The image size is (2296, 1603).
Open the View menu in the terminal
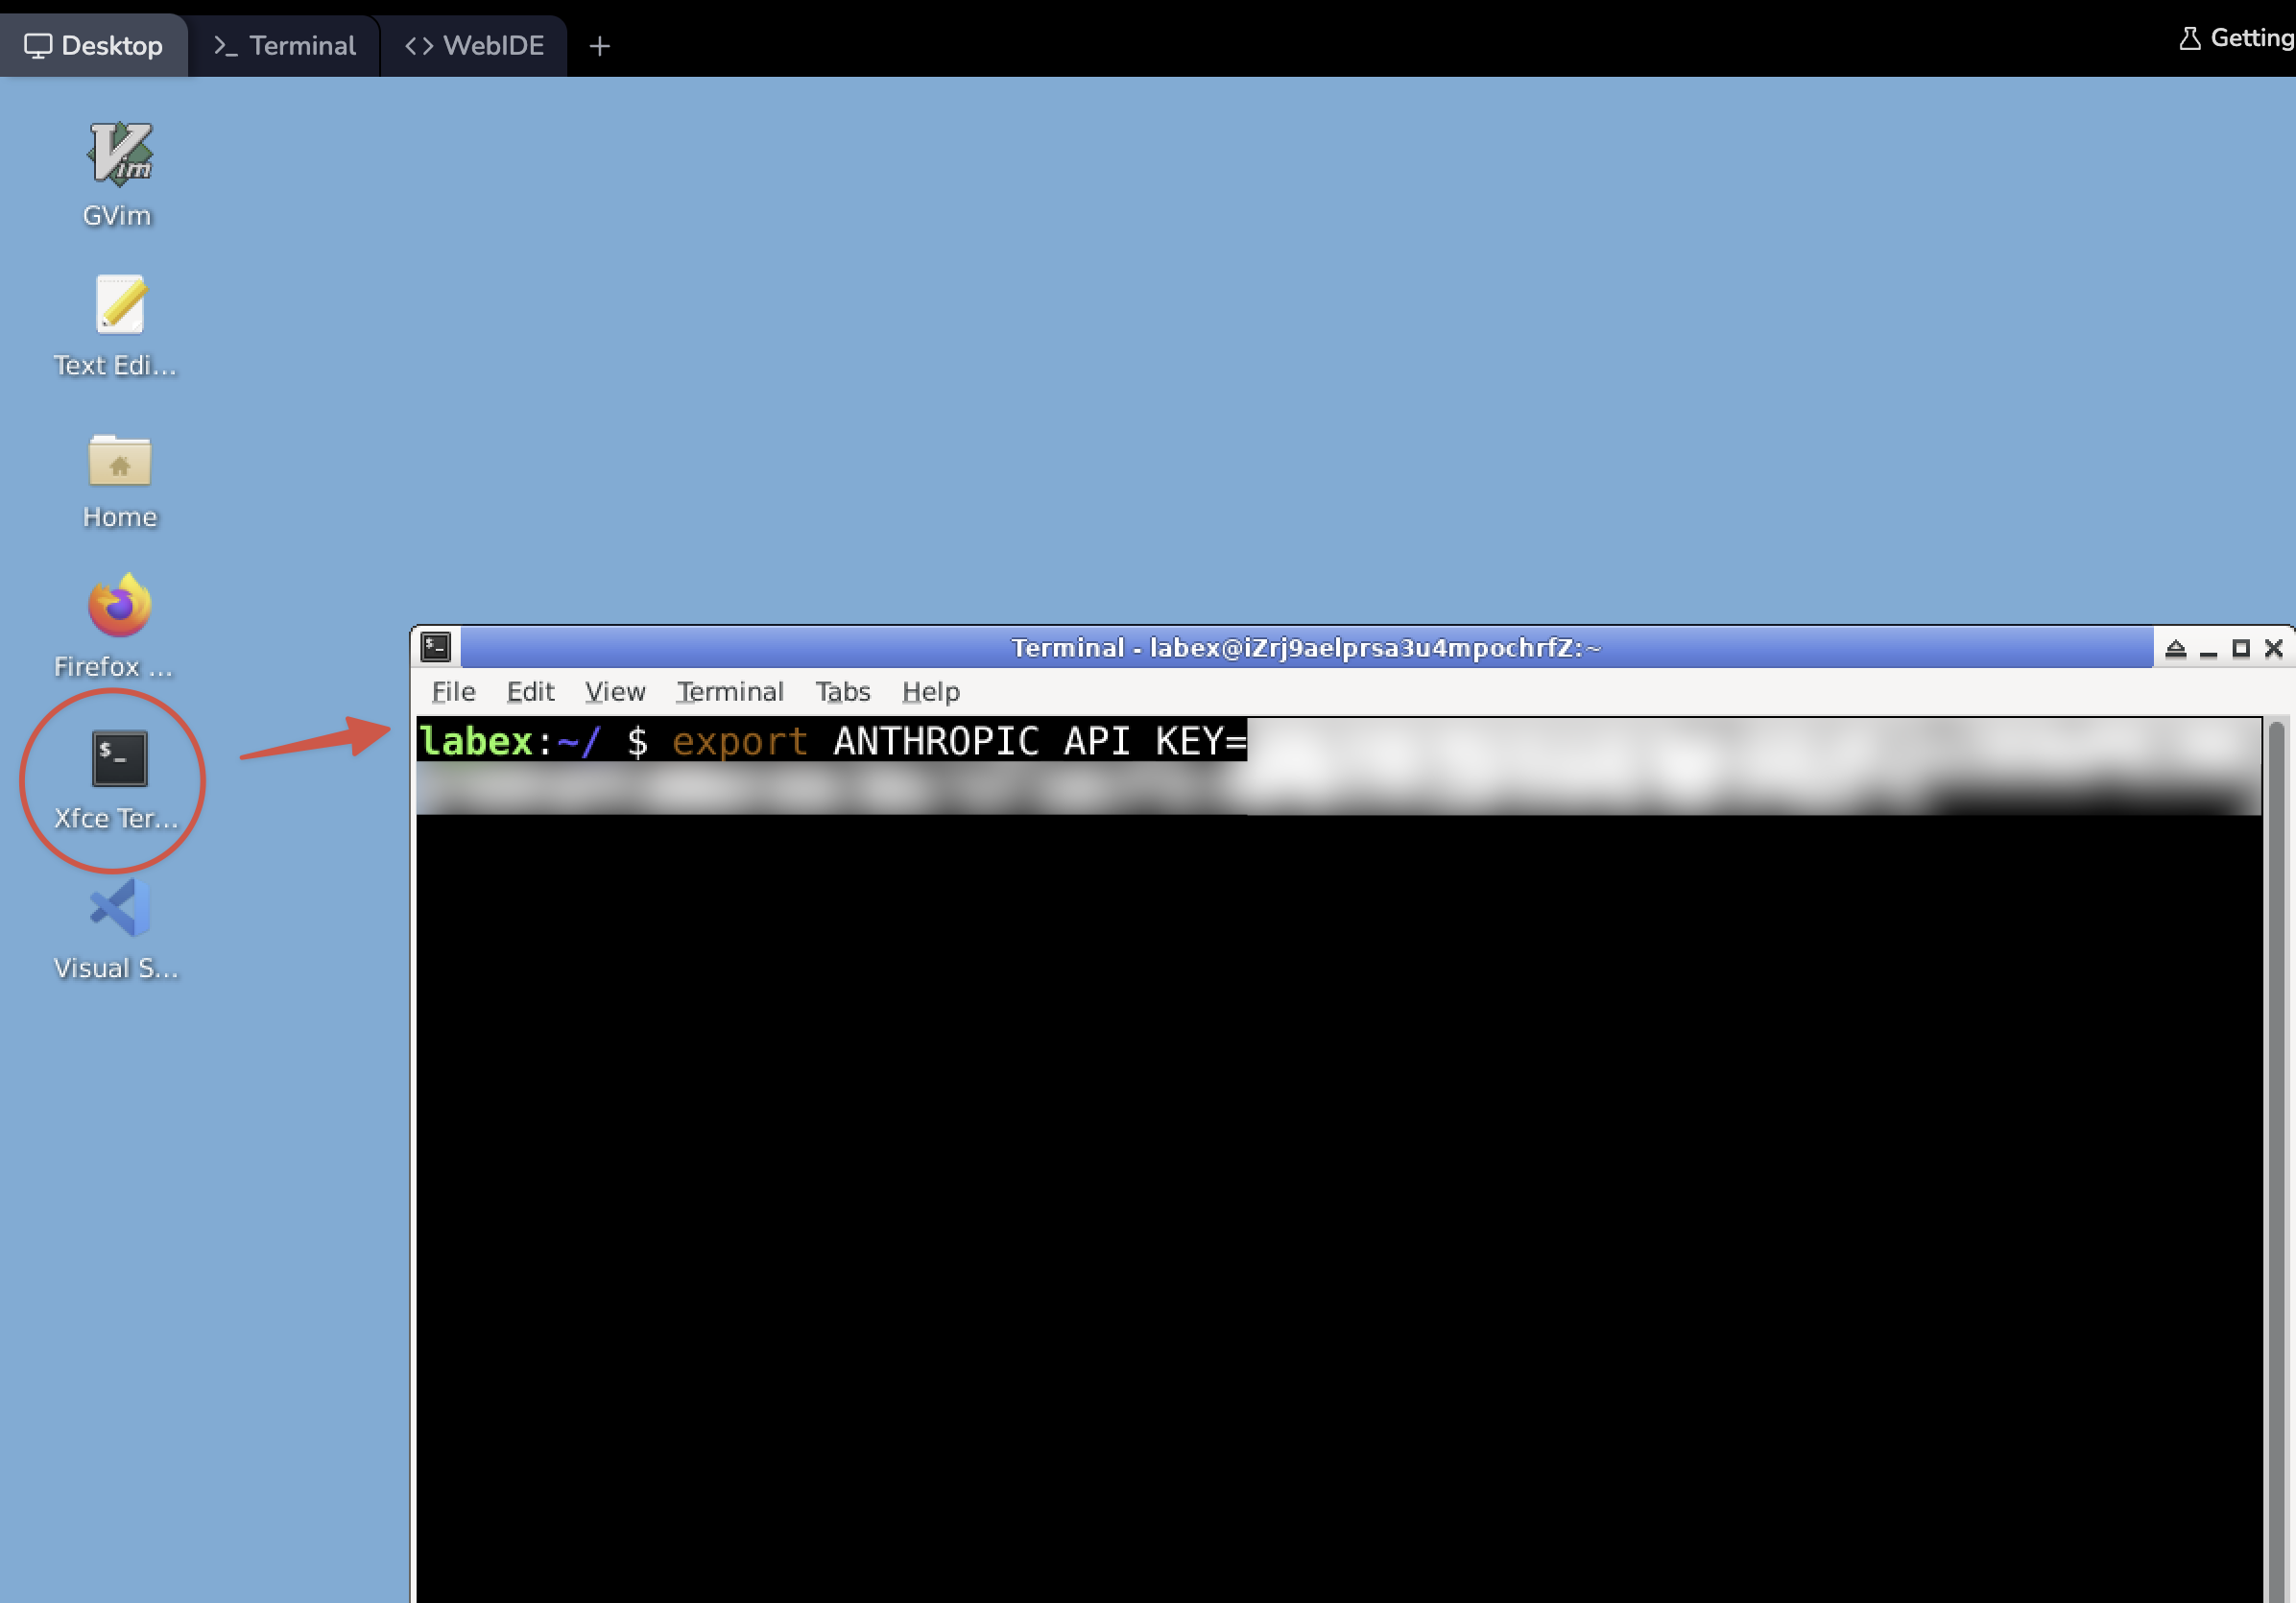615,692
